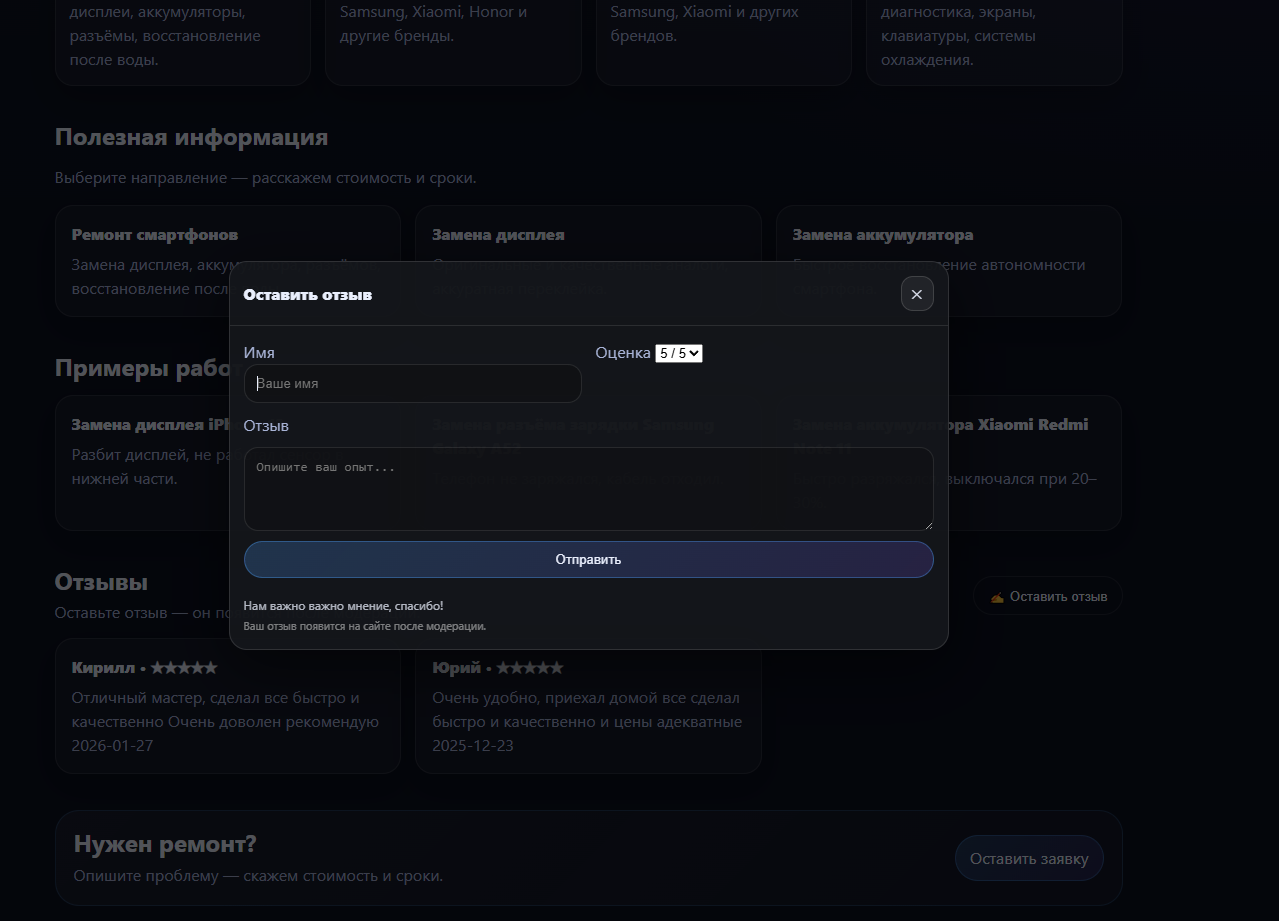Click the «Опишите ваш опыт...» review textarea
Screen dimensions: 1279x921
[588, 489]
